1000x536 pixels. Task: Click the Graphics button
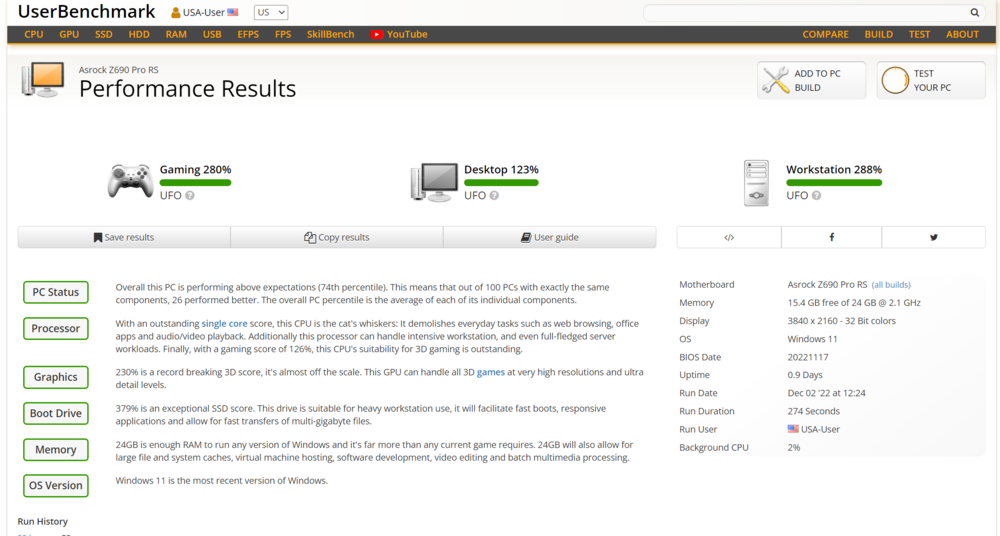(x=55, y=377)
